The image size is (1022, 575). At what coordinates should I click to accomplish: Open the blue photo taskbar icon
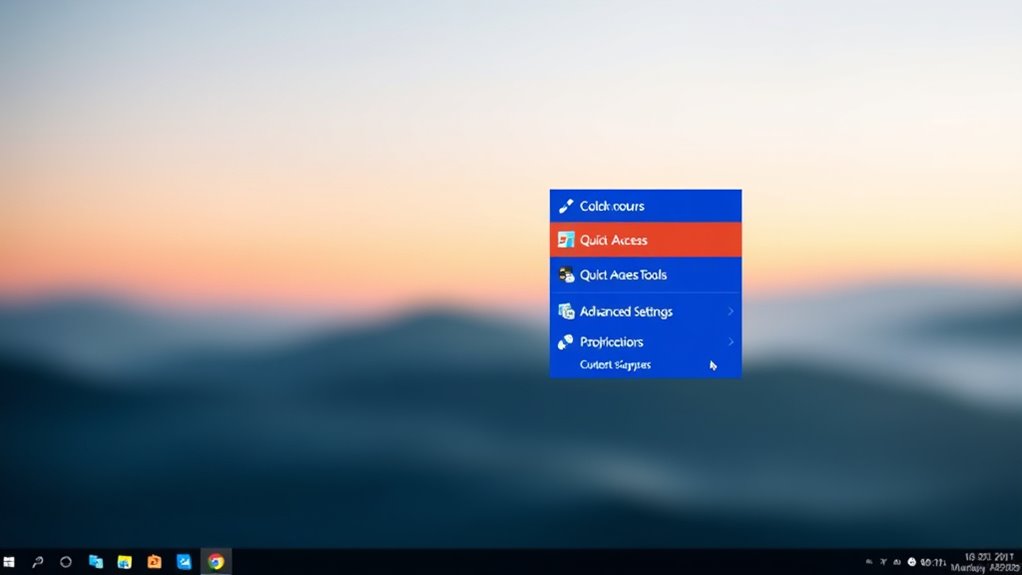tap(184, 562)
